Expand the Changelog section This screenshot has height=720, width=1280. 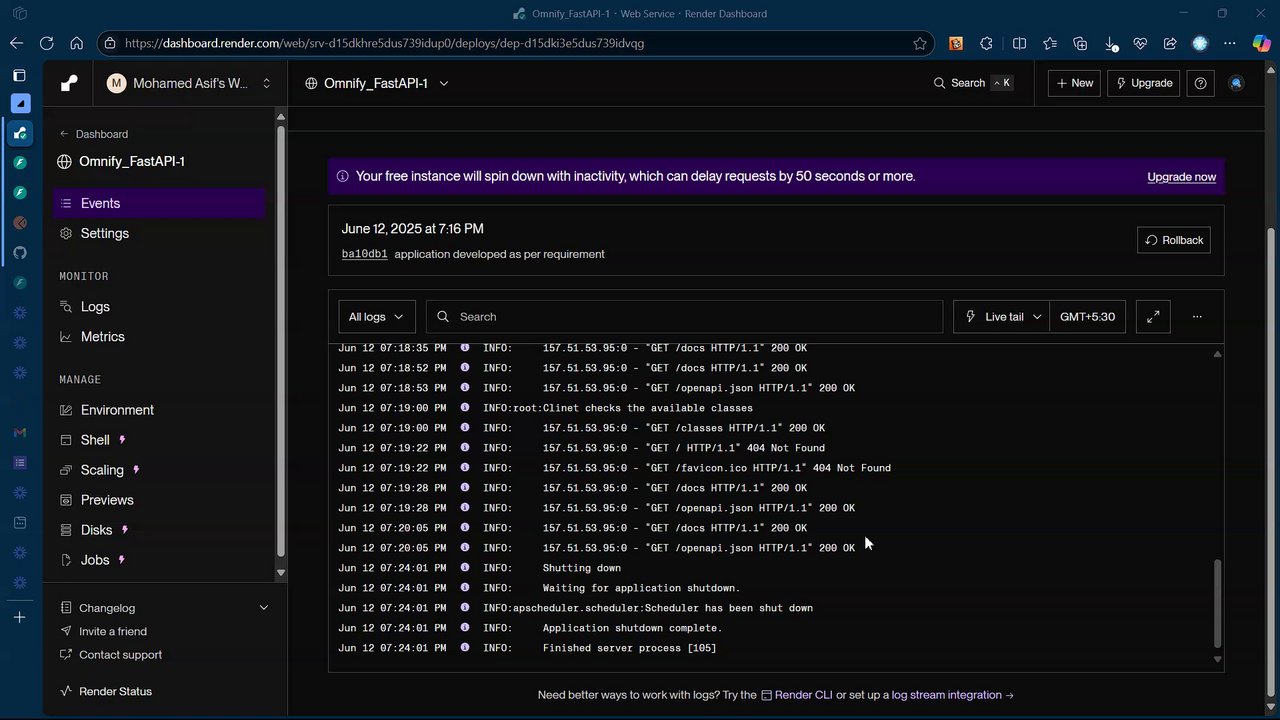(164, 608)
